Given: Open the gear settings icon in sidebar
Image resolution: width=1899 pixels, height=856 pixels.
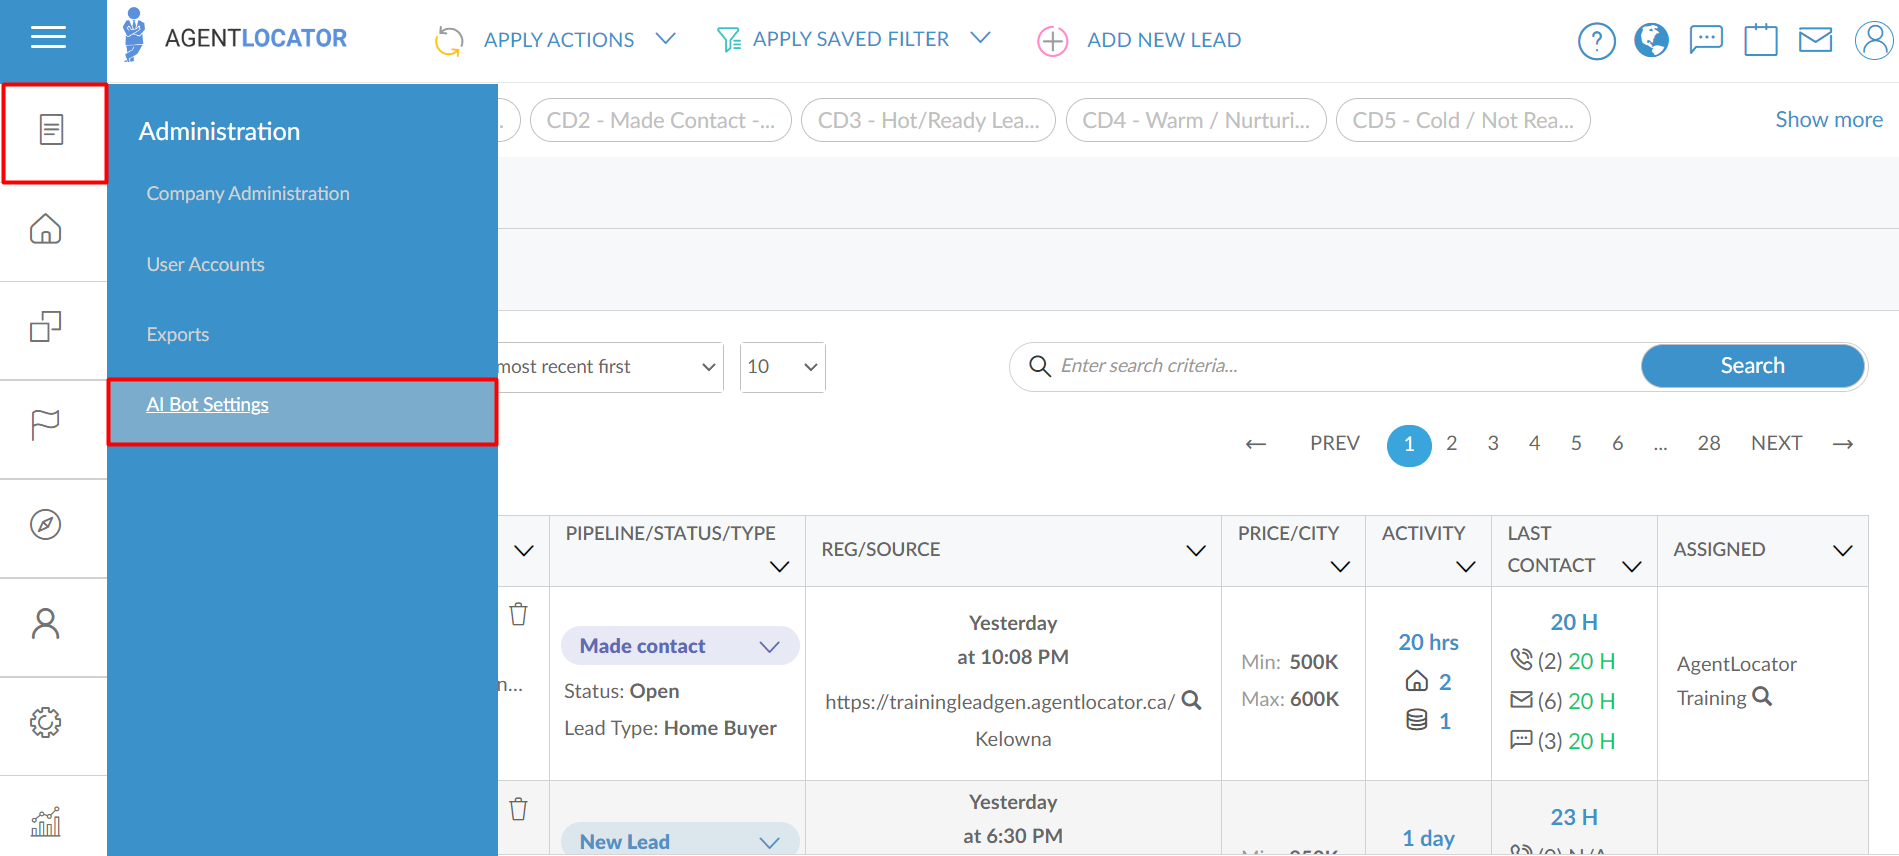Looking at the screenshot, I should tap(46, 722).
